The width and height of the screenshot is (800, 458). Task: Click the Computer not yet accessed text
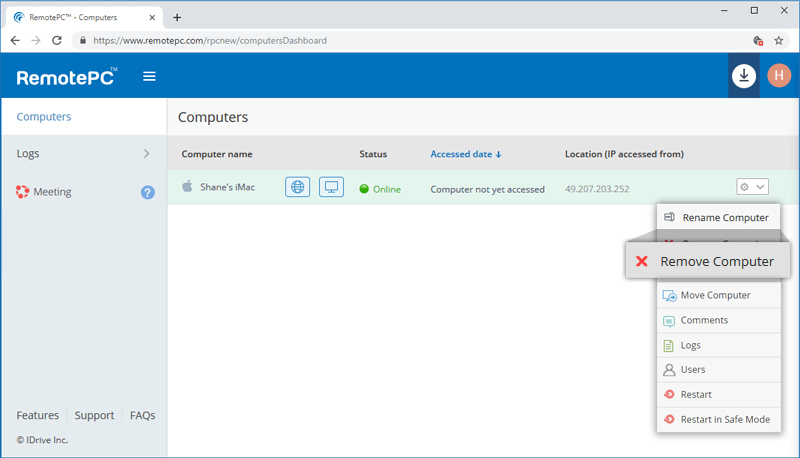click(x=487, y=189)
